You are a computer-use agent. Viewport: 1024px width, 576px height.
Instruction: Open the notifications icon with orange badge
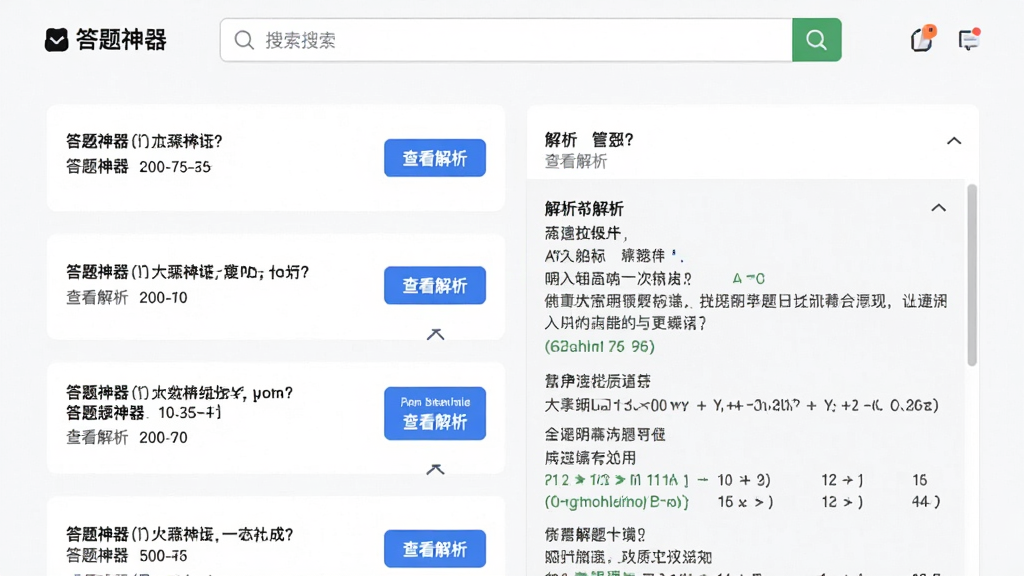[x=923, y=39]
